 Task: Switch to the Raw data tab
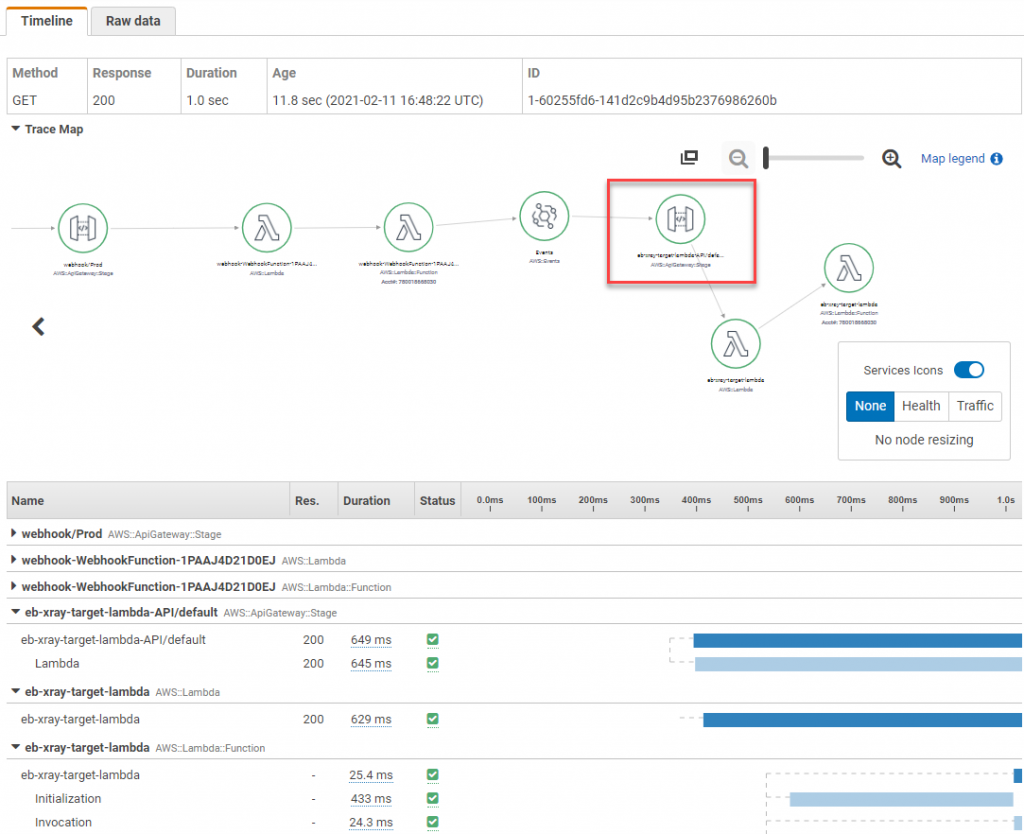[132, 20]
